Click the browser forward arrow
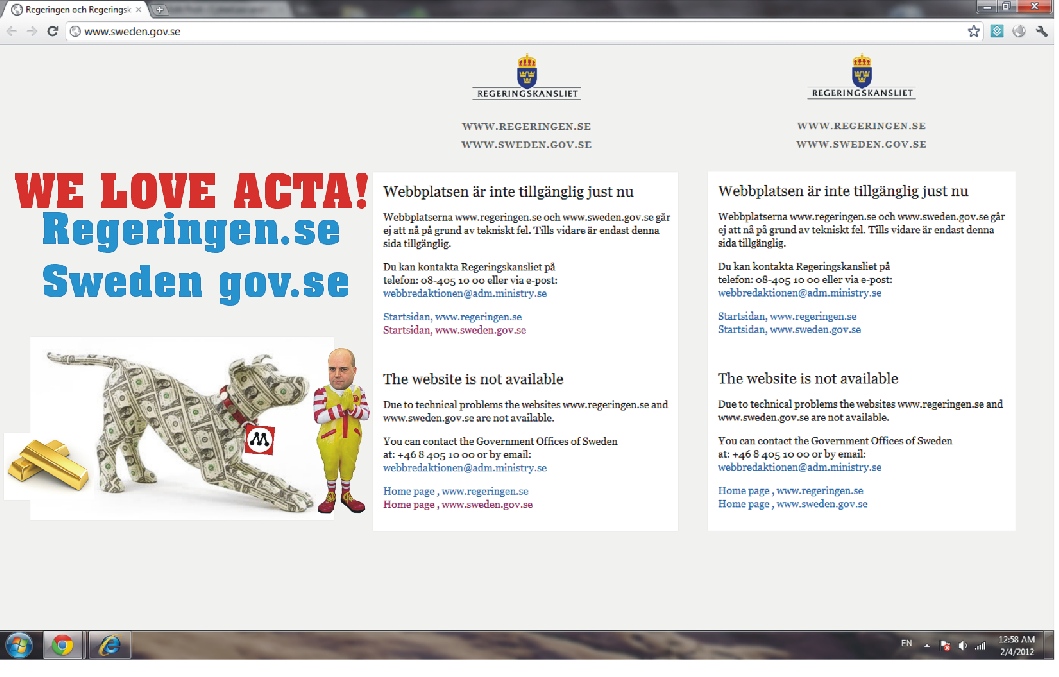 click(32, 31)
